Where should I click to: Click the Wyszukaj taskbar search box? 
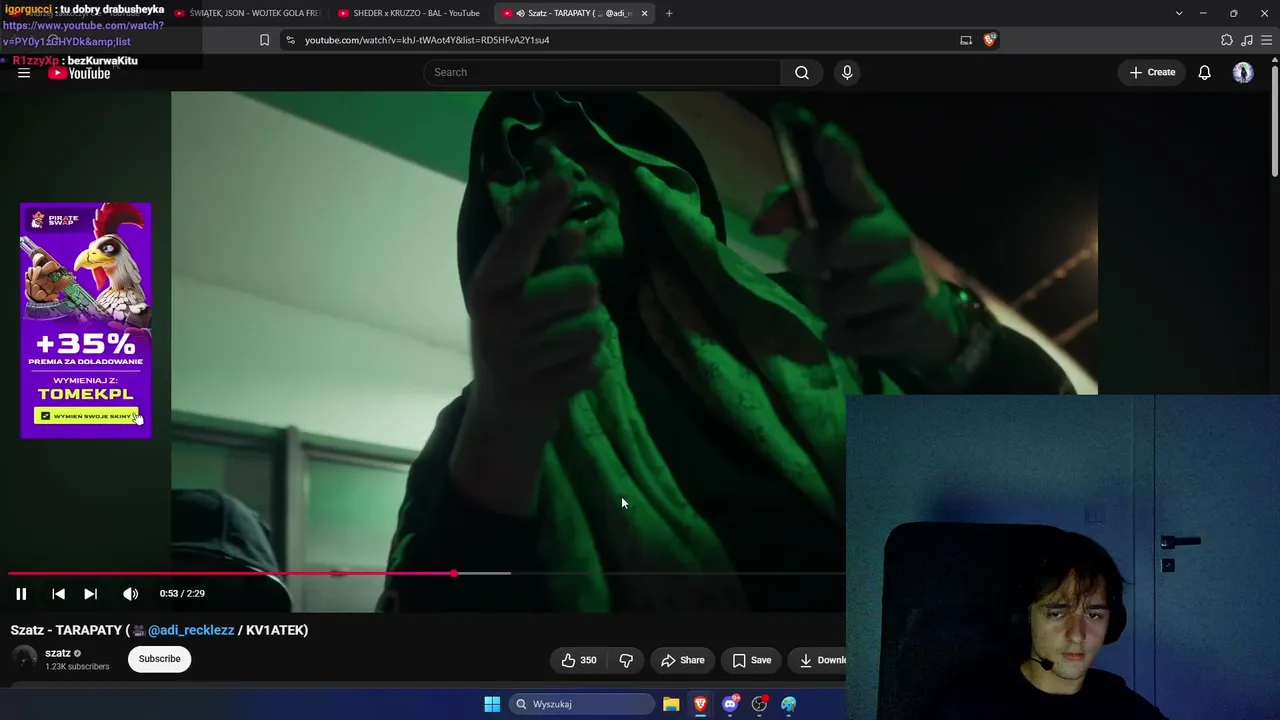coord(583,704)
